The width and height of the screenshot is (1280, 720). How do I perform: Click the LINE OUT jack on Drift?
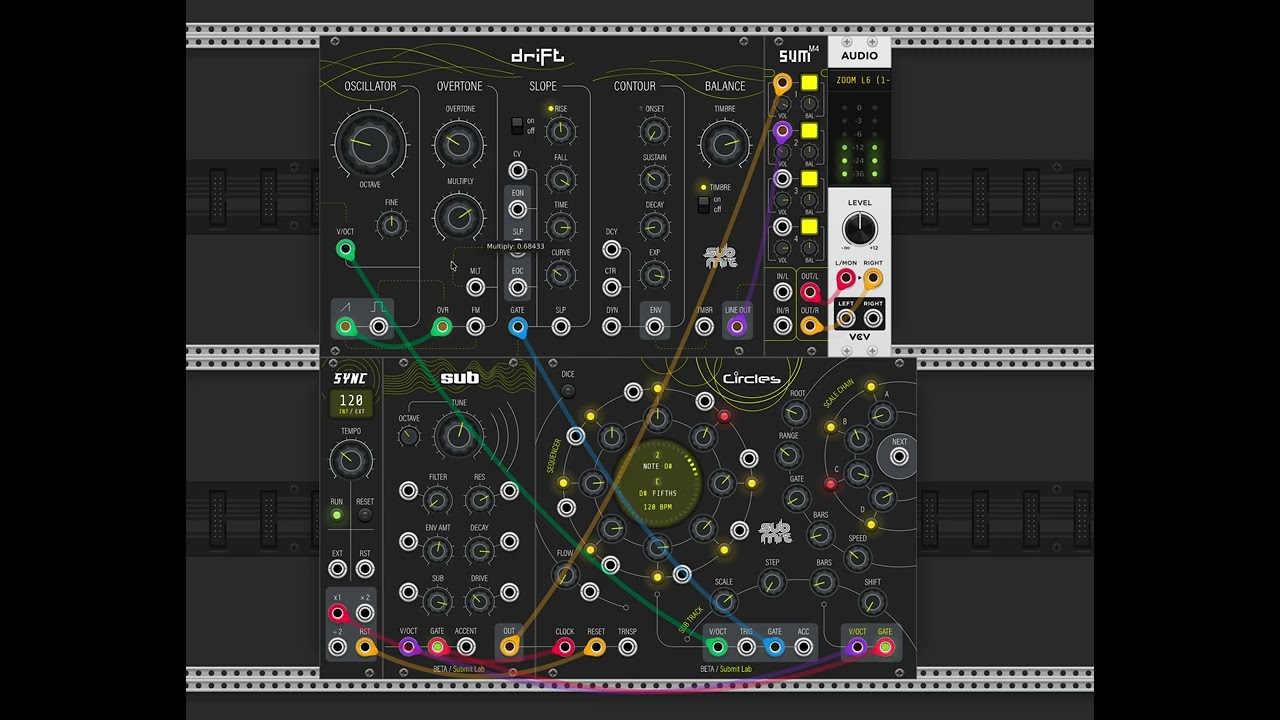click(737, 326)
